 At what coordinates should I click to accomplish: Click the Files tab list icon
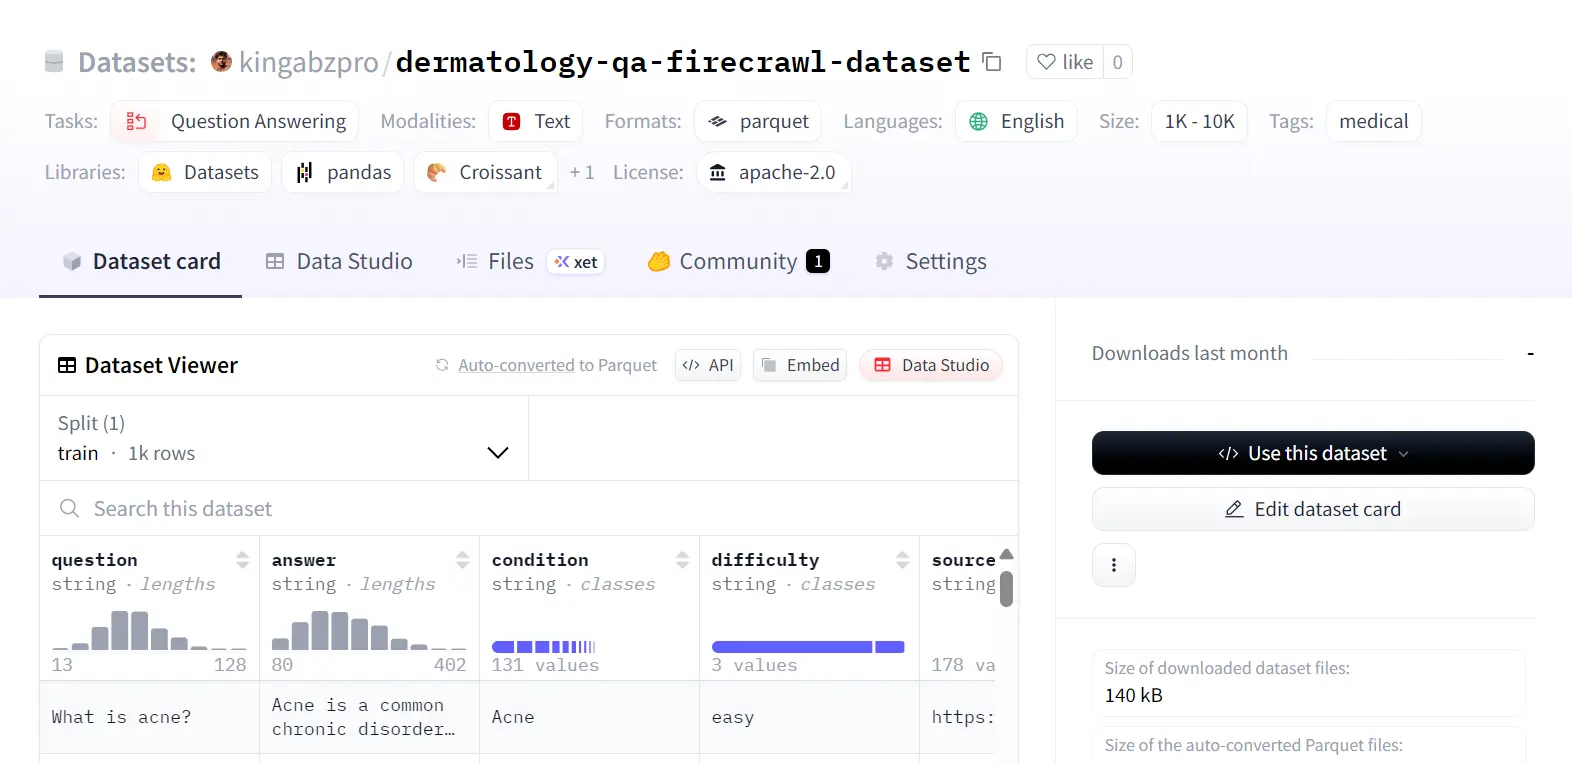(467, 261)
